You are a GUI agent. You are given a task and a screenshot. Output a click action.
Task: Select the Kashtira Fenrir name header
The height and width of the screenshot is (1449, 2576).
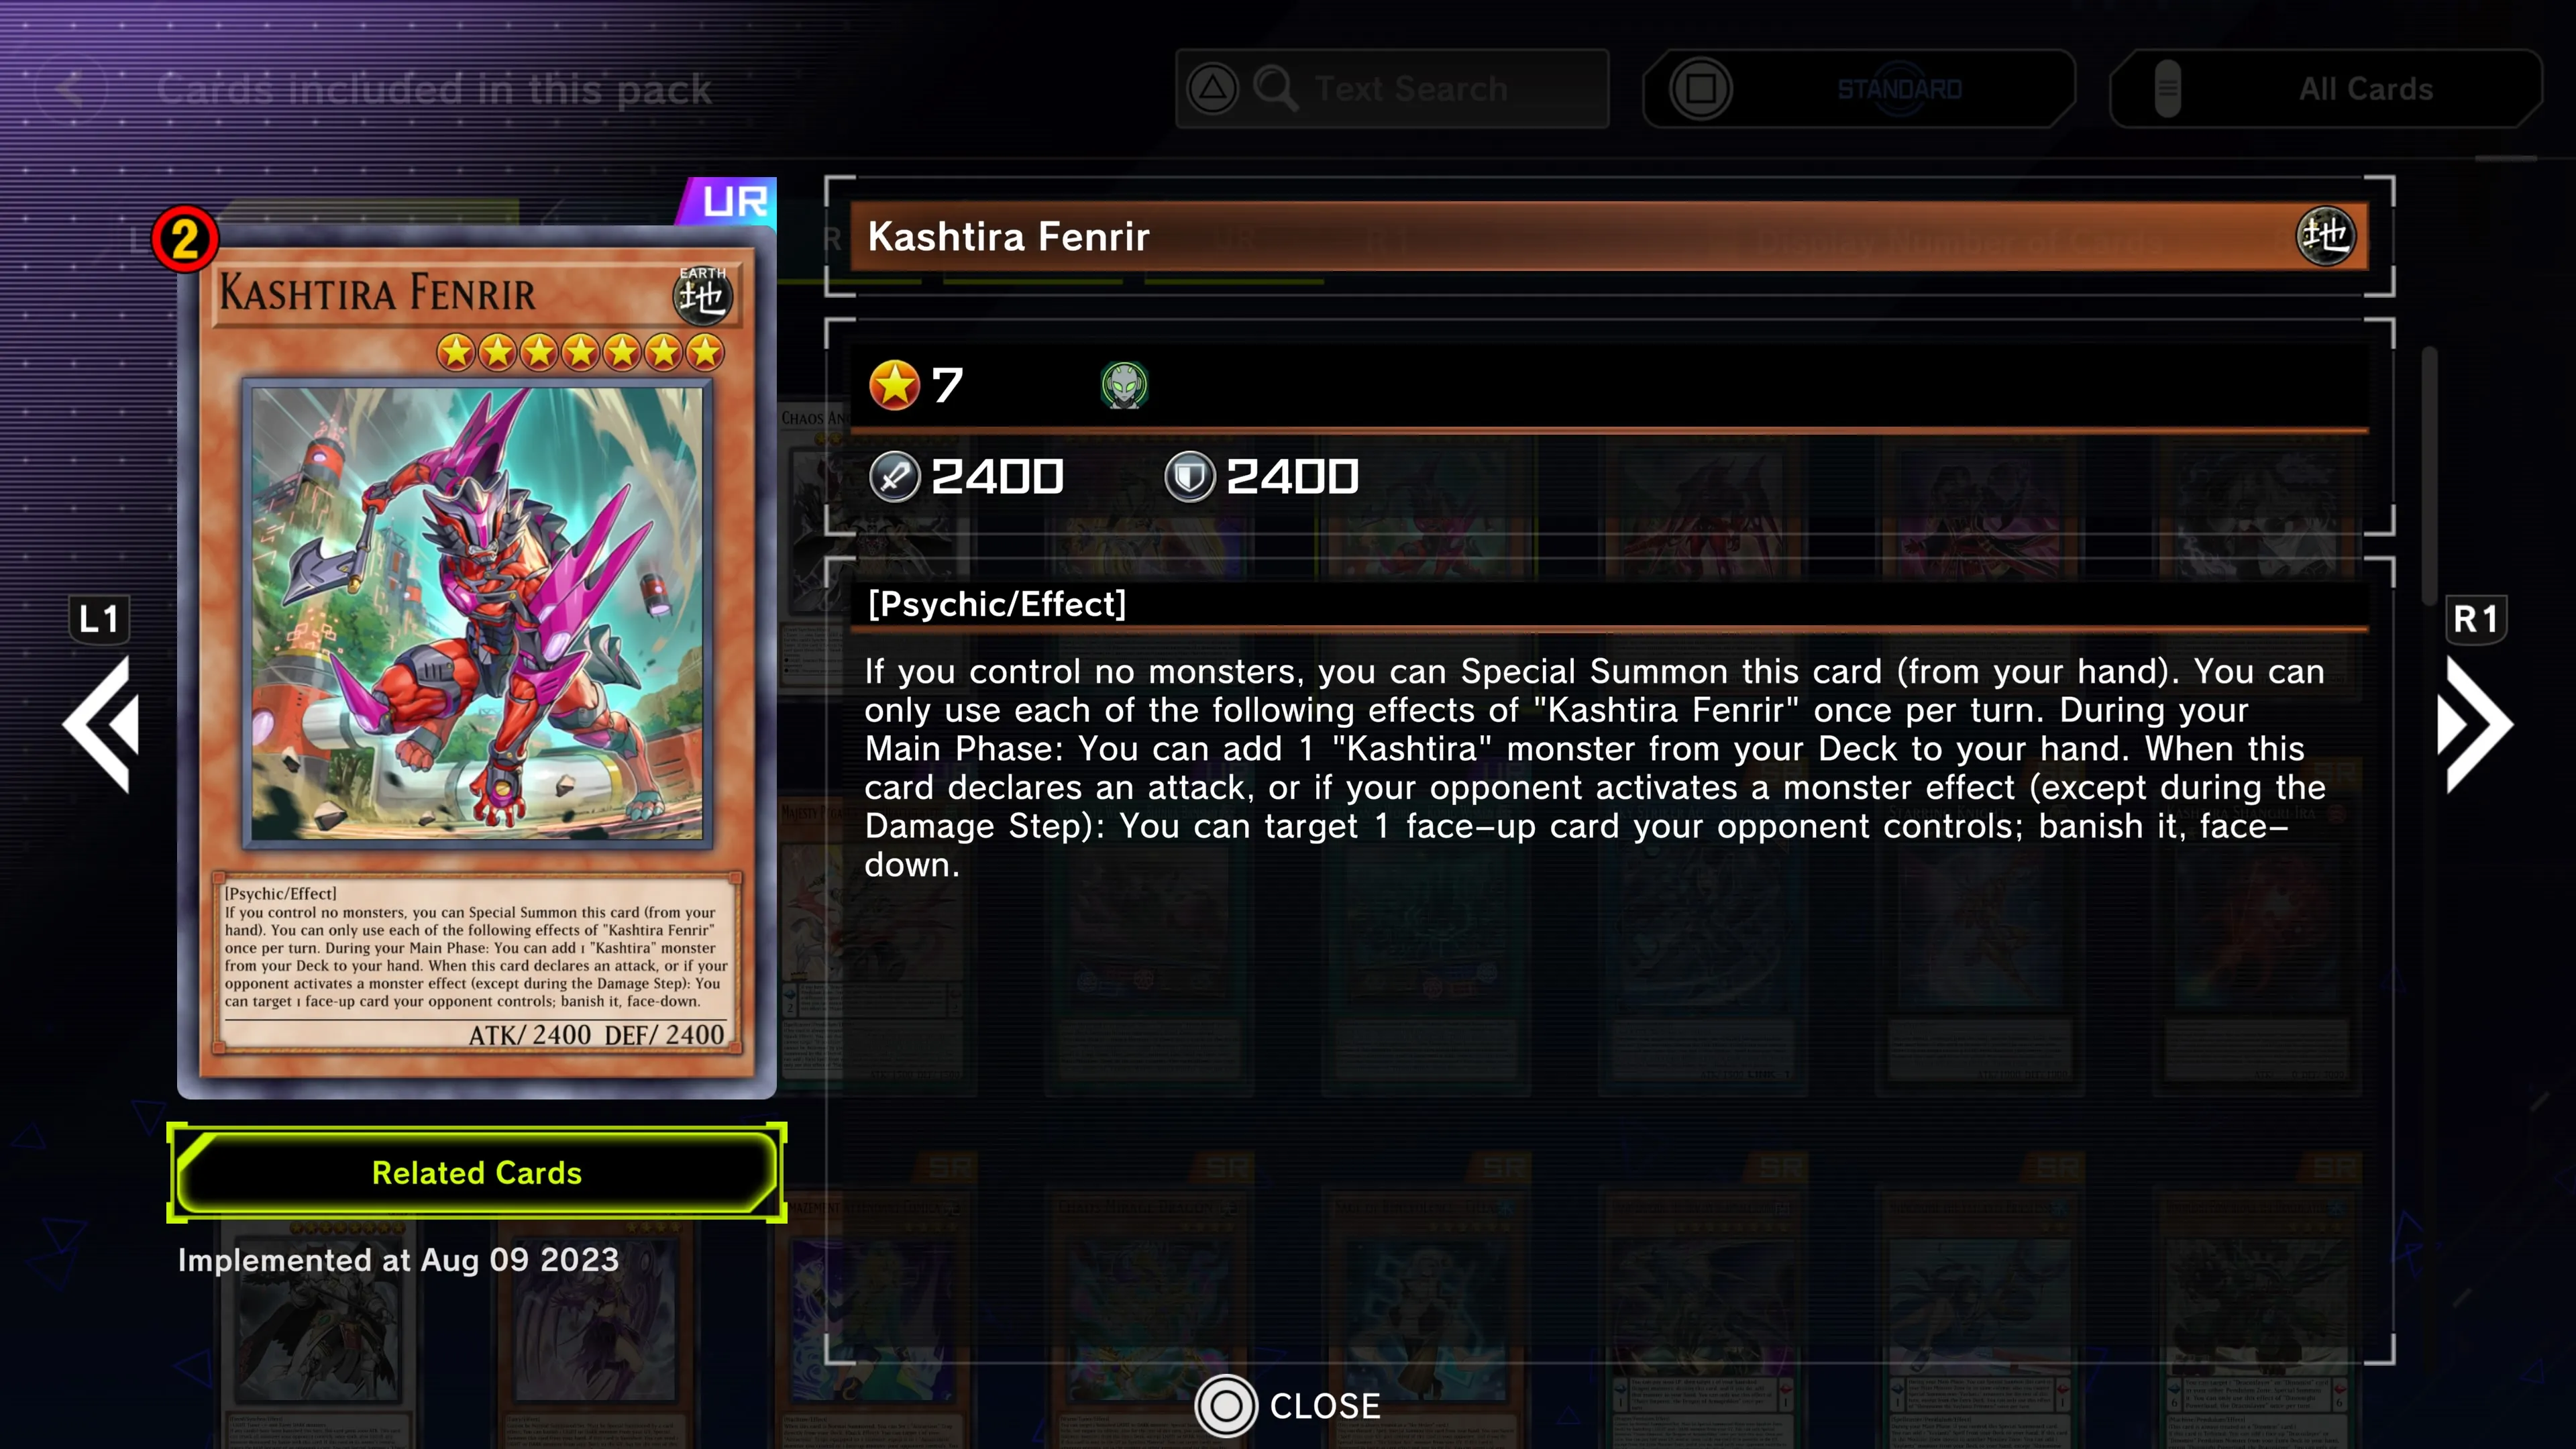[1608, 236]
